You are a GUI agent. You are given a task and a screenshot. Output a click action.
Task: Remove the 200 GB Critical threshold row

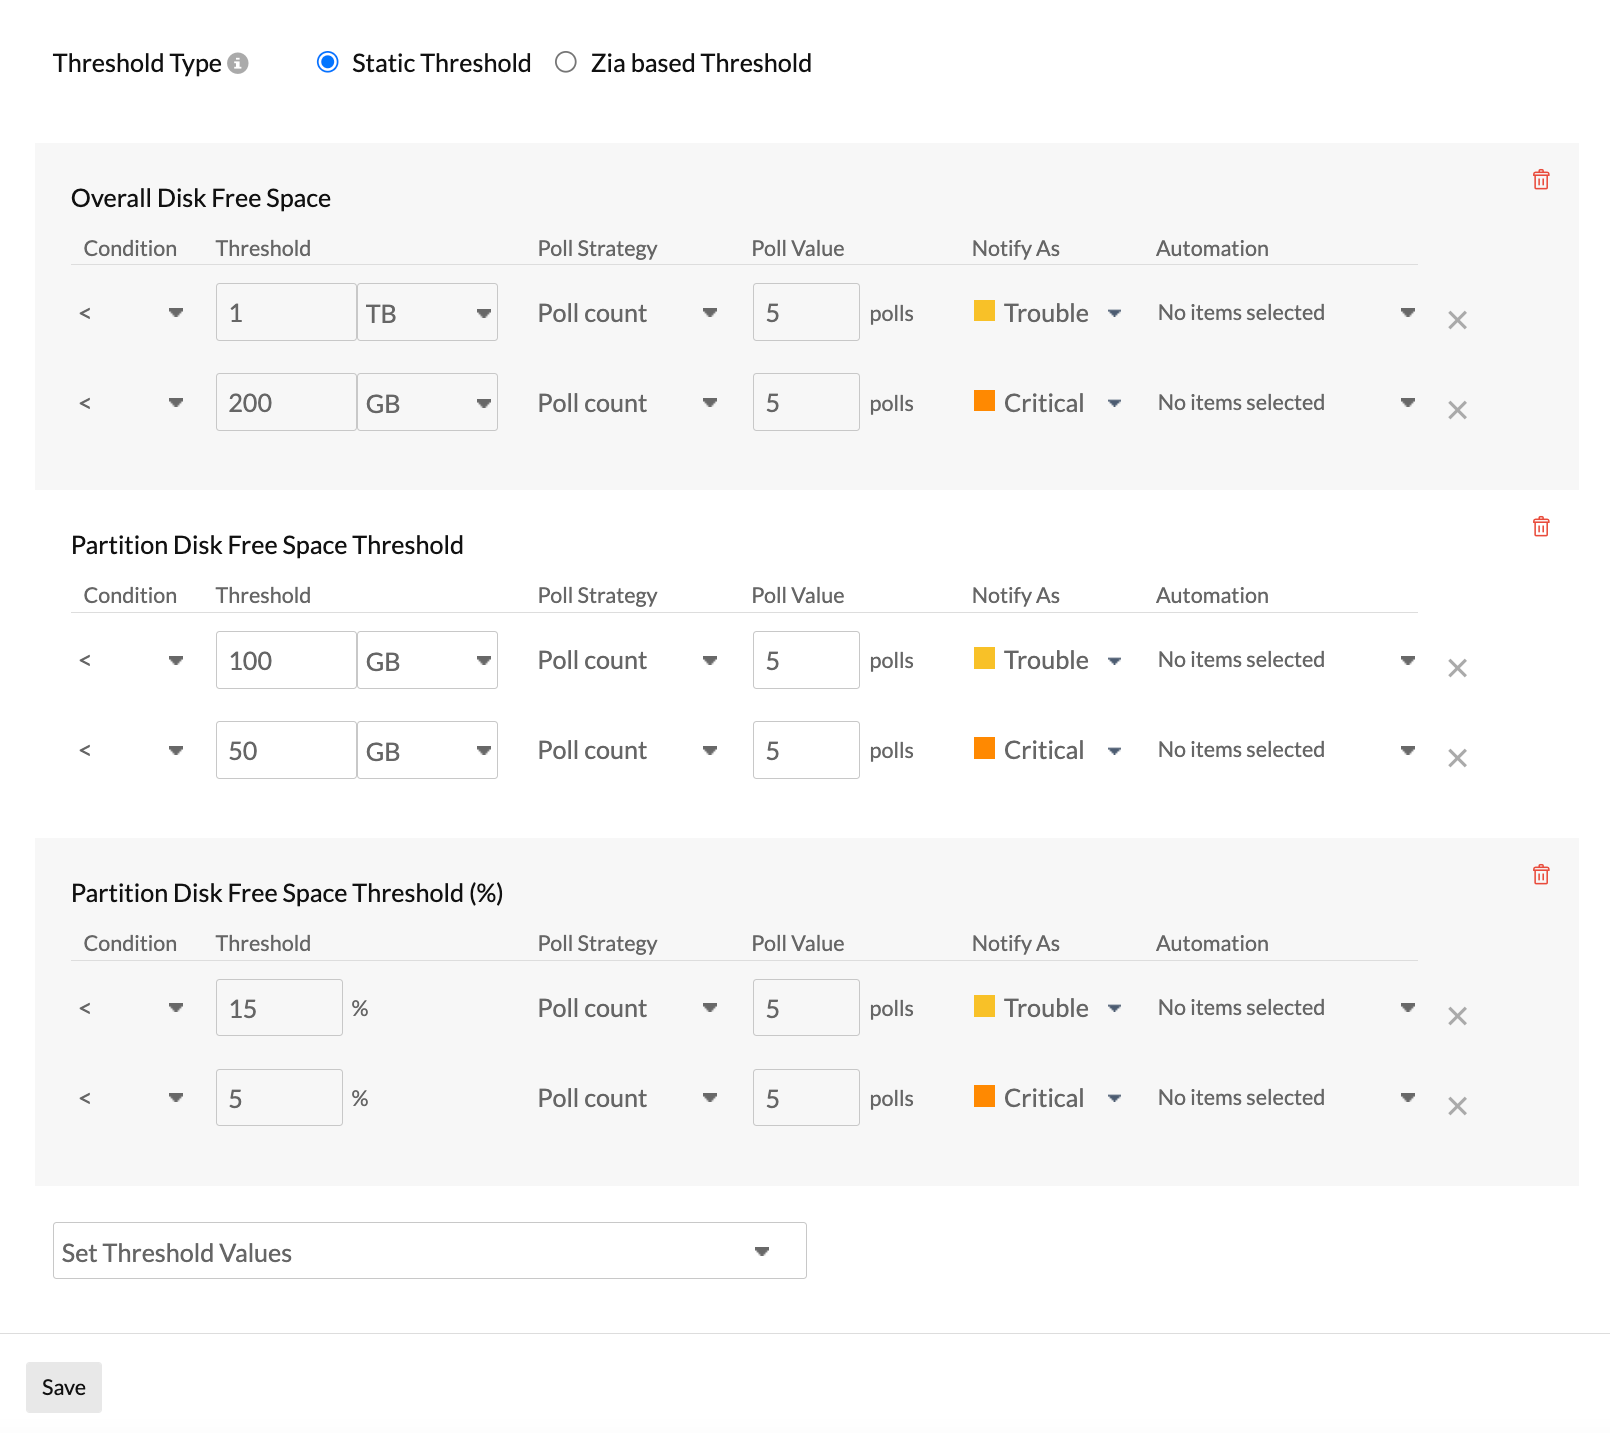click(x=1457, y=410)
